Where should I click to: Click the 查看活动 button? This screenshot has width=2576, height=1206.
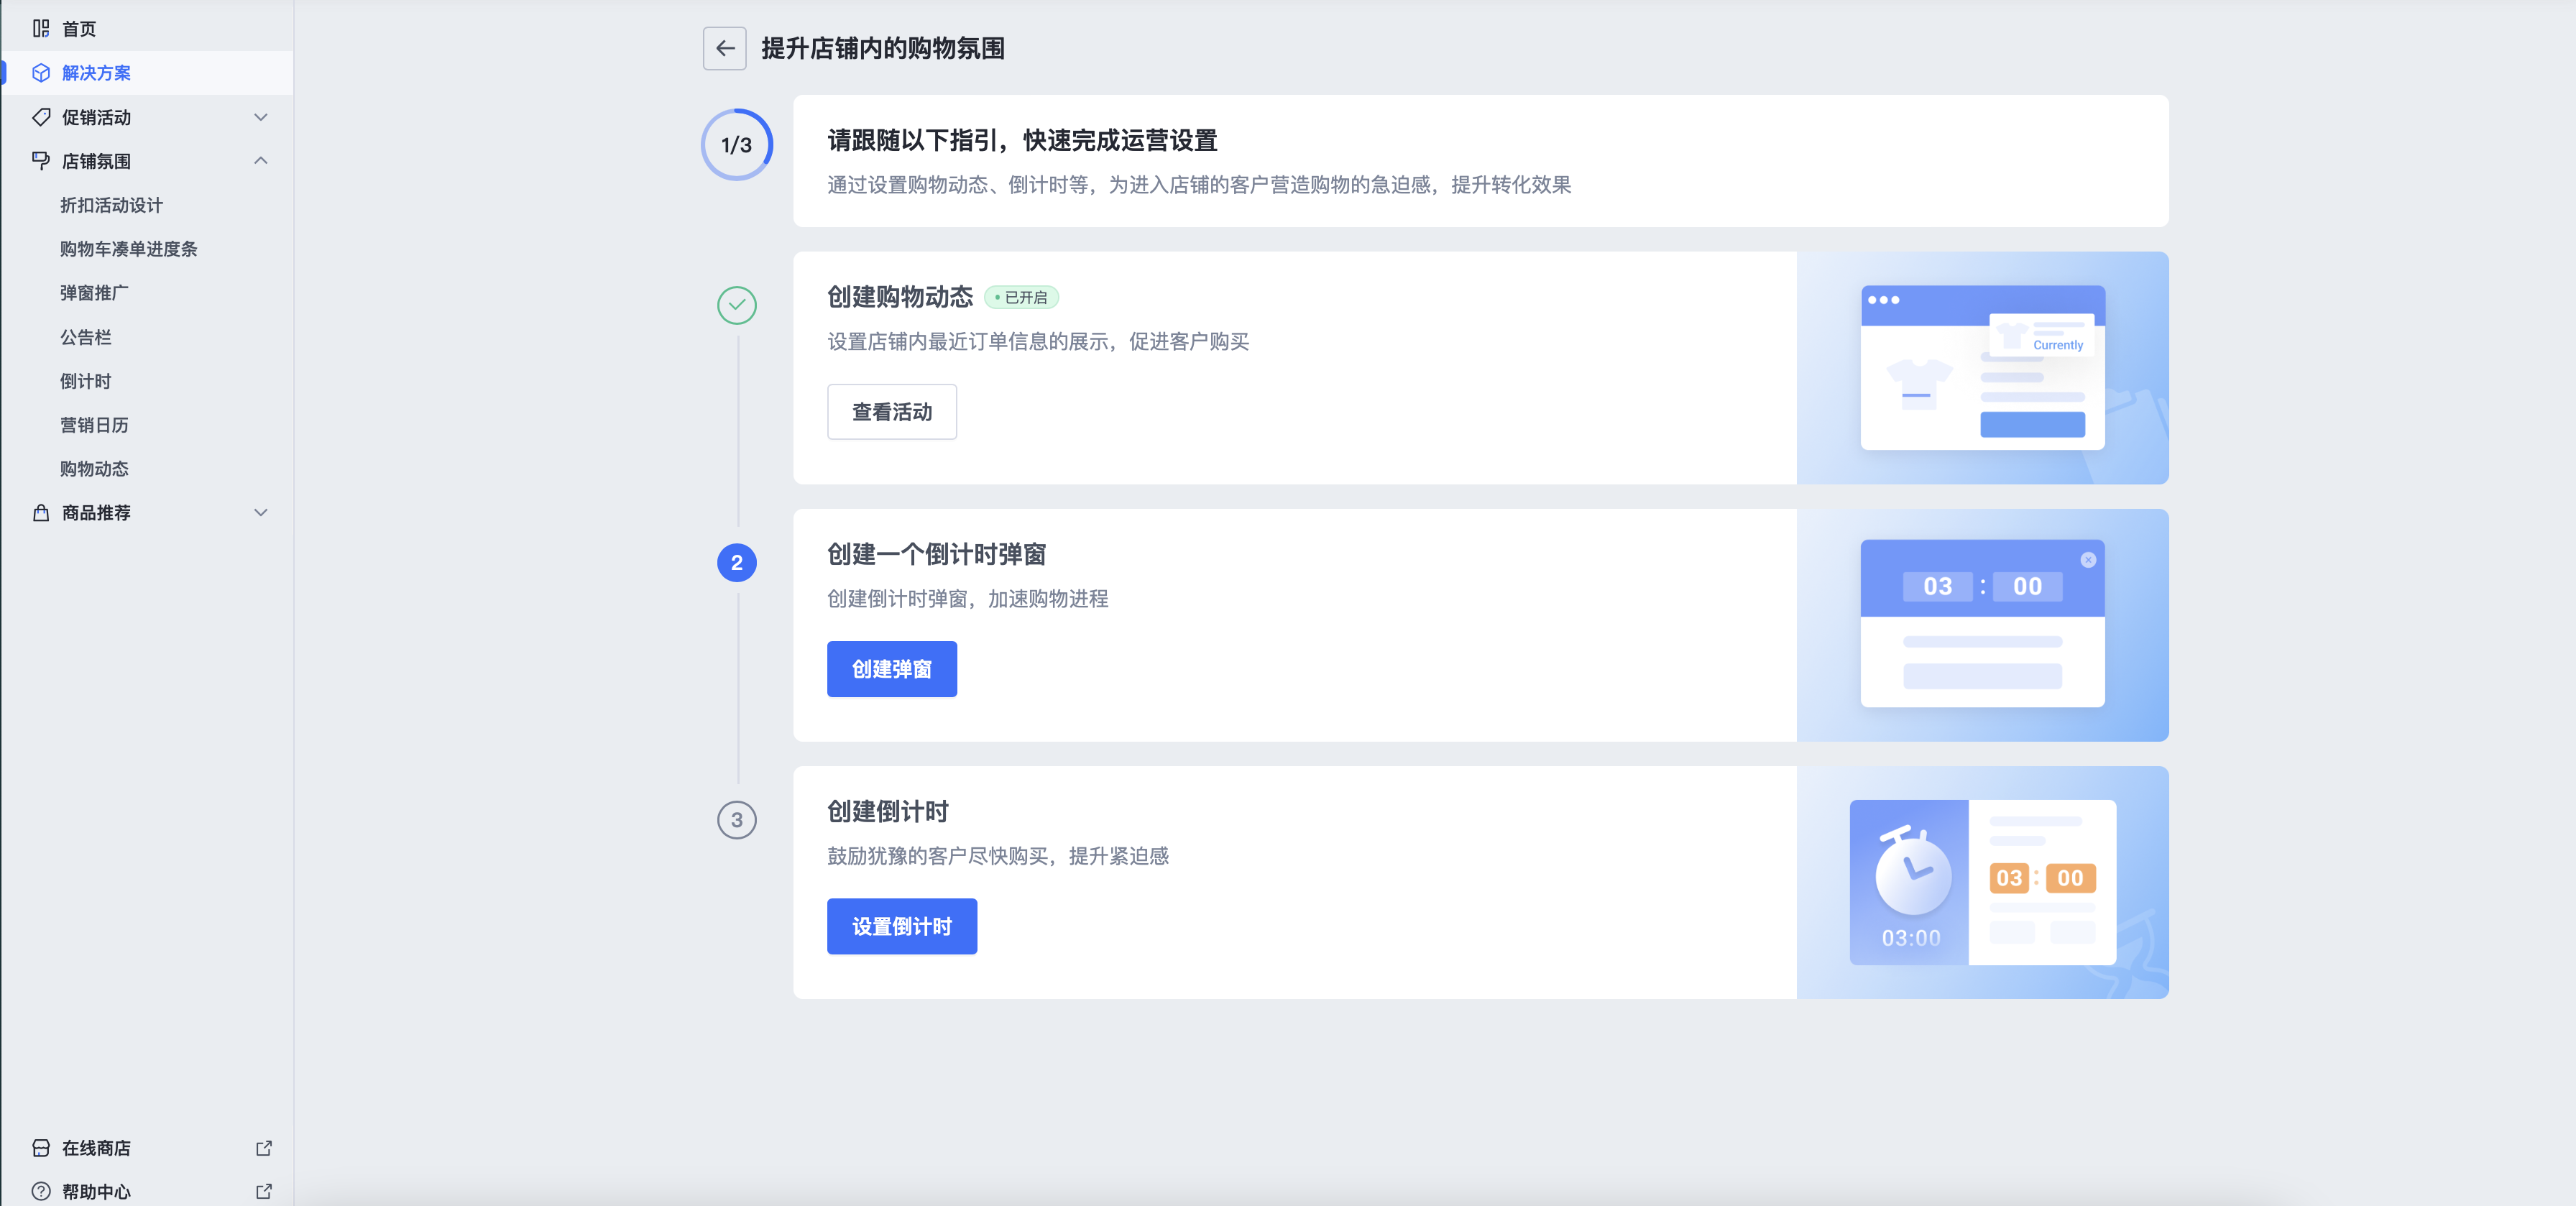point(891,412)
